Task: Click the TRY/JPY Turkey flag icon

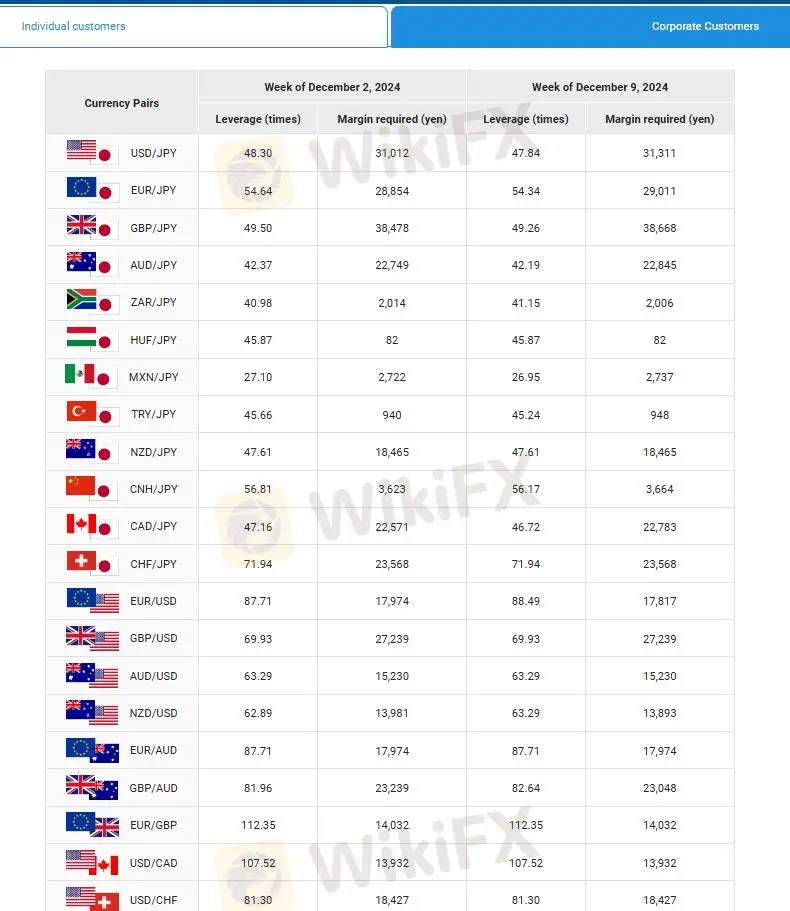Action: (81, 411)
